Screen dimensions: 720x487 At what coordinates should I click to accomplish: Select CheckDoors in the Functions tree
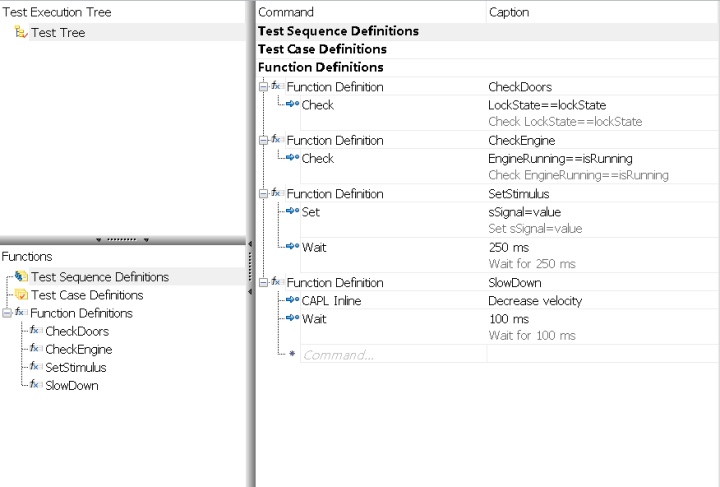77,331
